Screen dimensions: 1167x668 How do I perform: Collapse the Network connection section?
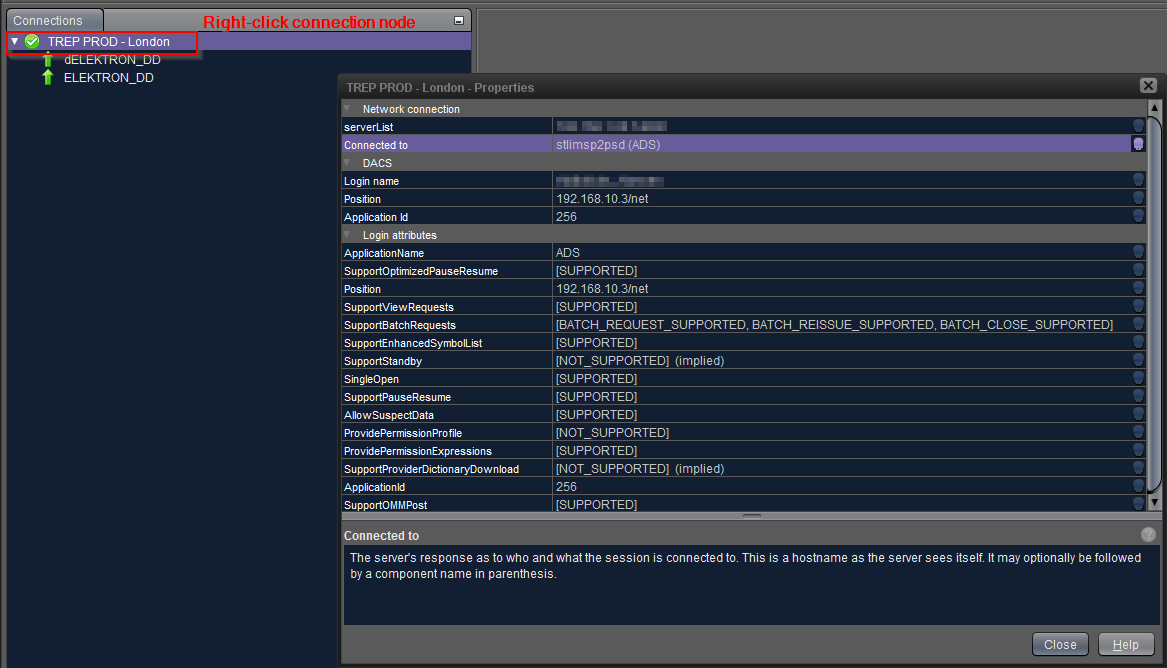tap(348, 109)
